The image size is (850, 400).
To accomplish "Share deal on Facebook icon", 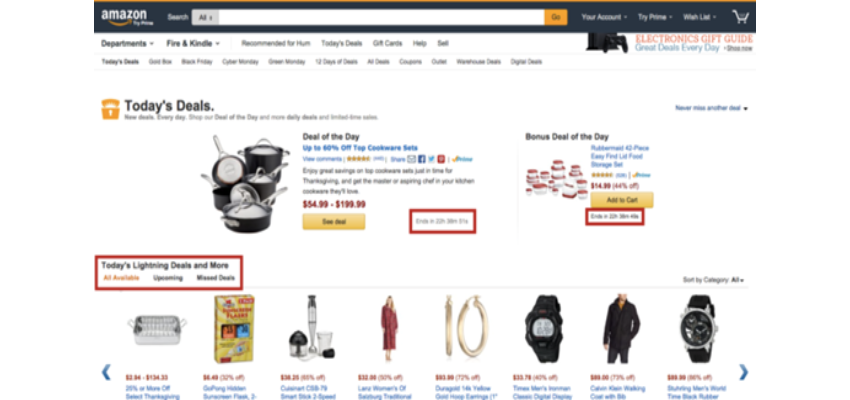I will (x=422, y=159).
